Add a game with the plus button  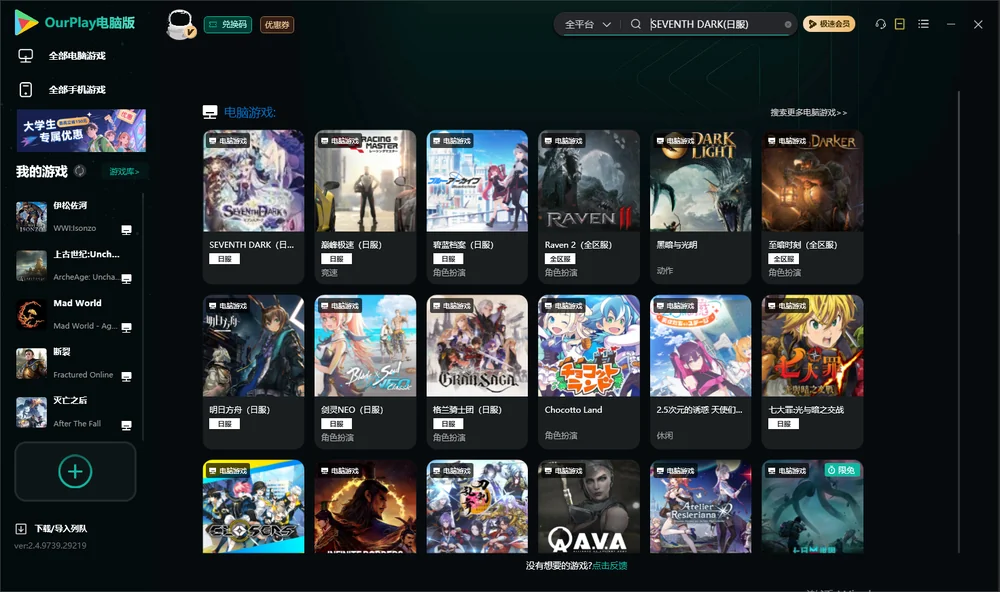(75, 471)
